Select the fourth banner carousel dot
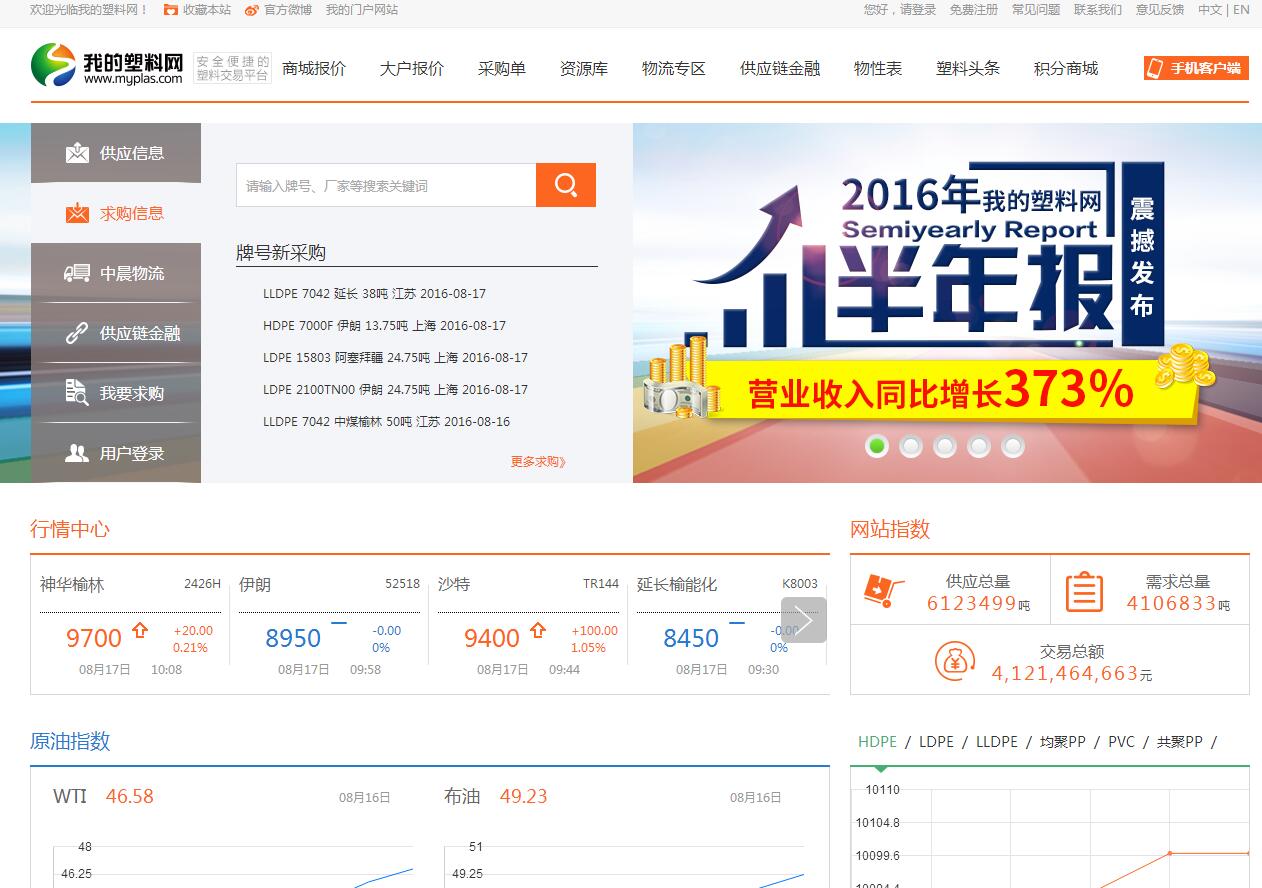The image size is (1262, 888). [979, 446]
